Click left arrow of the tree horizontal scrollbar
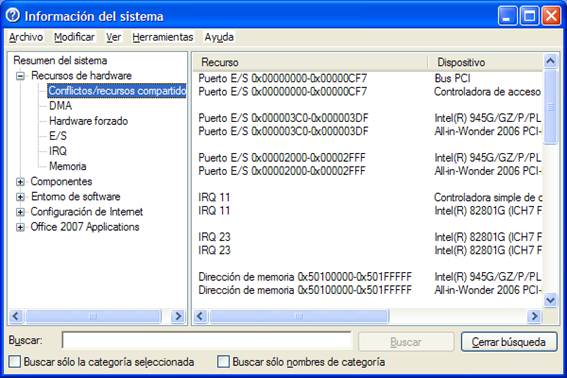This screenshot has height=378, width=567. click(x=16, y=316)
